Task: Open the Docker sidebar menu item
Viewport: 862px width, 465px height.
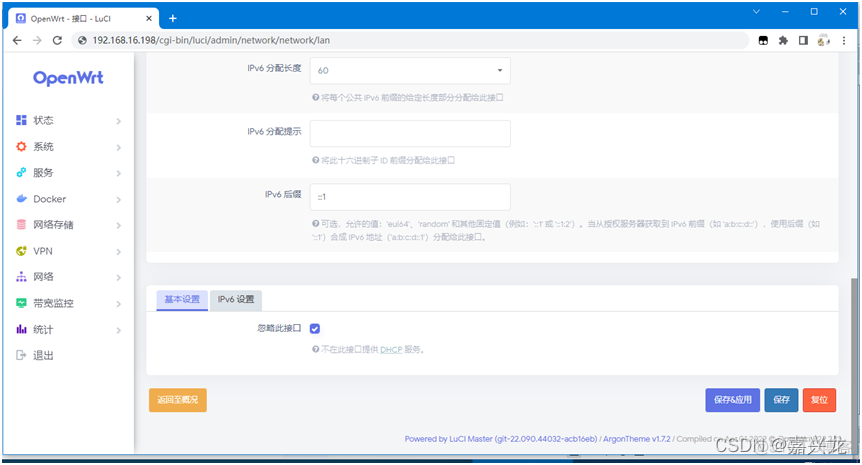Action: click(x=69, y=199)
